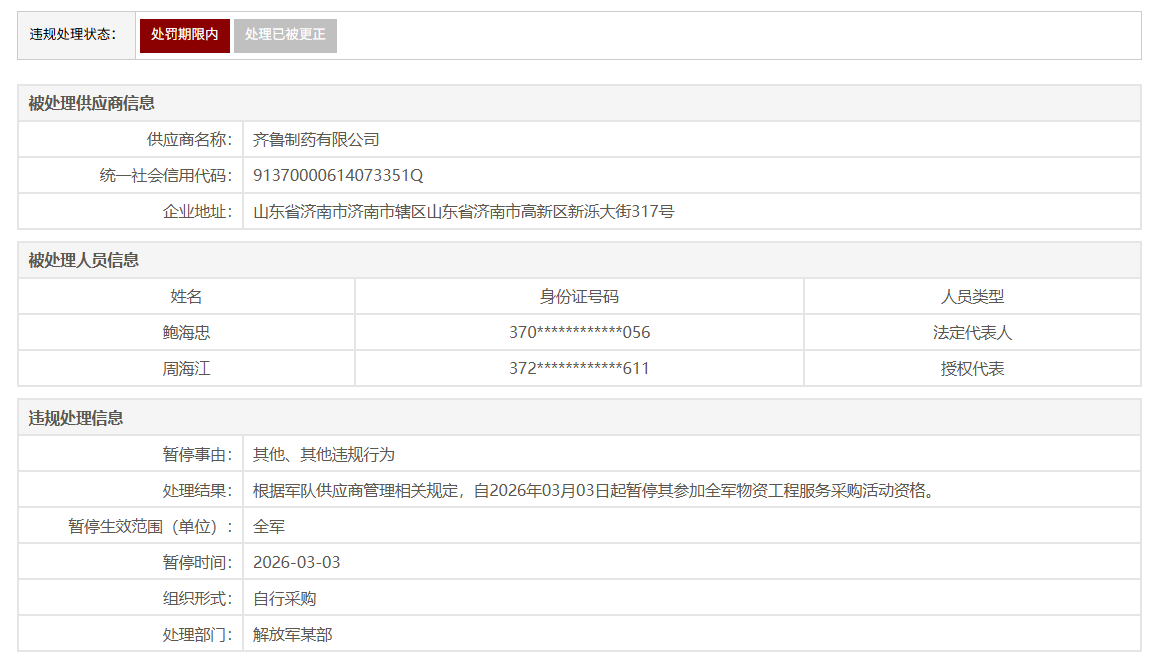The width and height of the screenshot is (1155, 663).
Task: Click the 供应商名称 field label
Action: point(189,139)
